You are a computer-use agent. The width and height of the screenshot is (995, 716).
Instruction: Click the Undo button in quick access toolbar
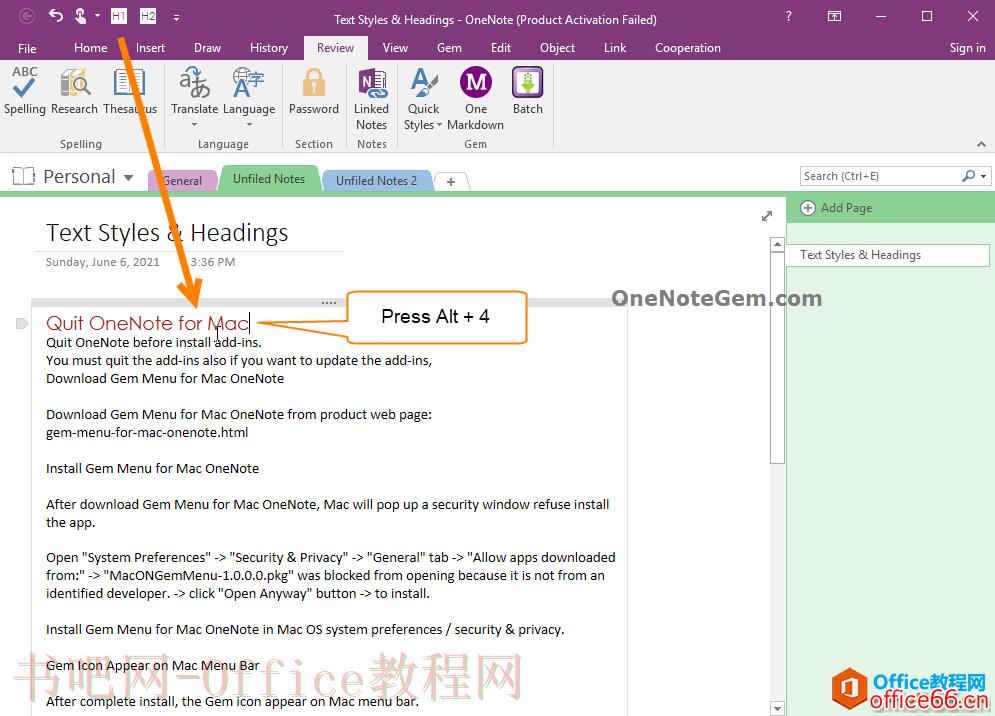click(56, 16)
